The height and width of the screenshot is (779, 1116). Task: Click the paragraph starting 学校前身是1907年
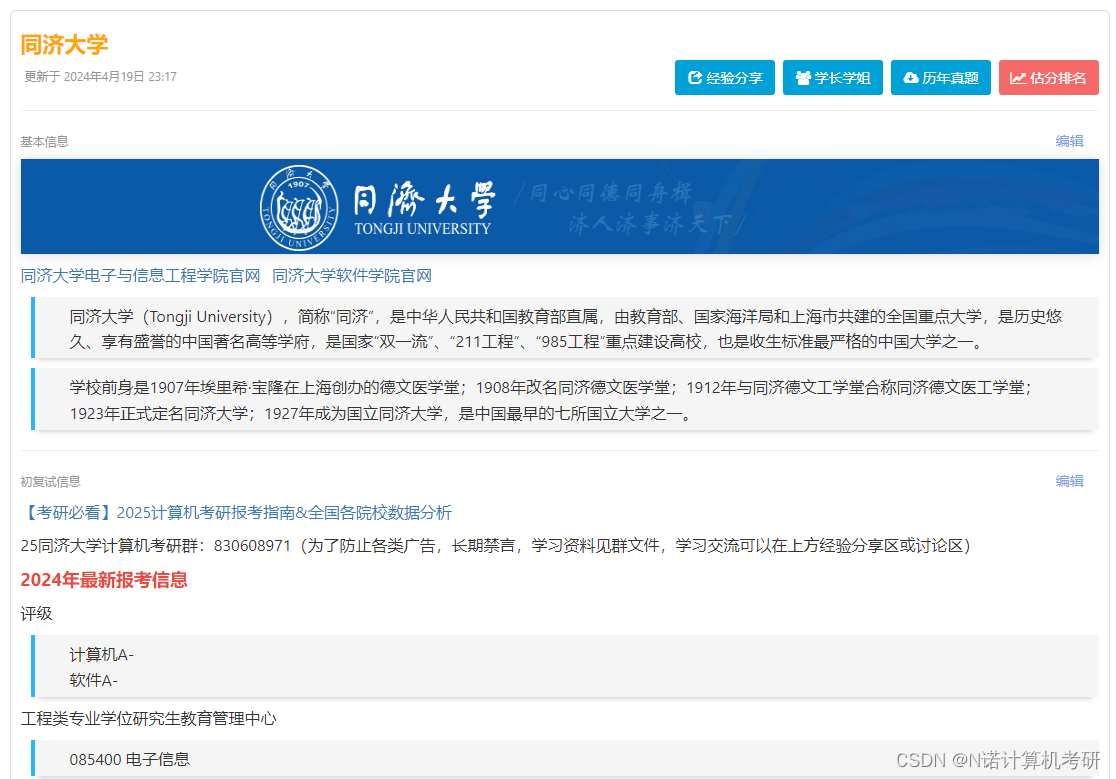[x=552, y=401]
